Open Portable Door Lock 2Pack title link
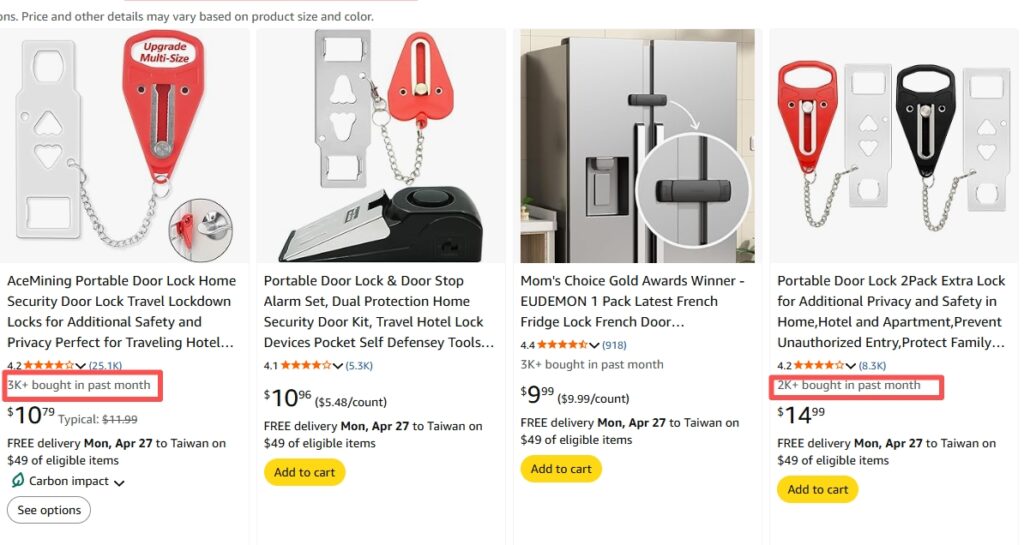The width and height of the screenshot is (1024, 545). tap(891, 311)
